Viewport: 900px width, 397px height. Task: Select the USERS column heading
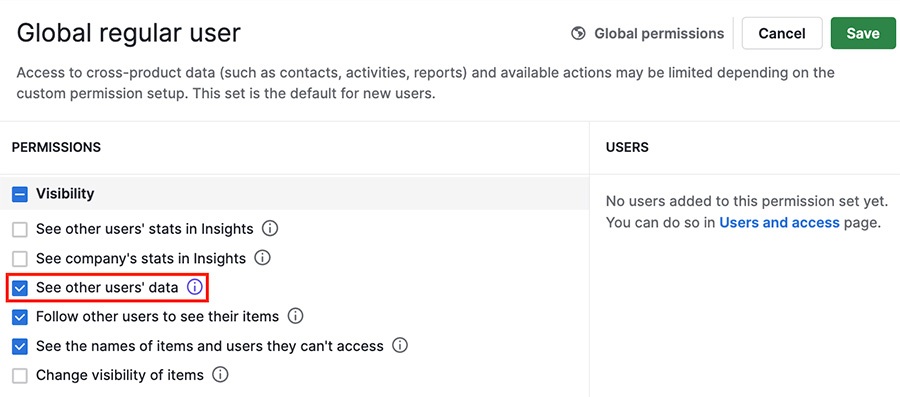click(x=627, y=147)
